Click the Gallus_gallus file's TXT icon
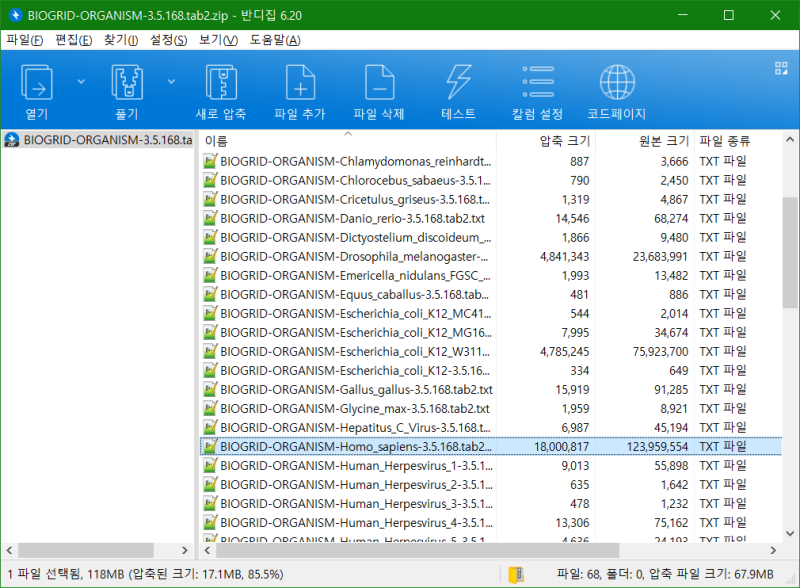Screen dimensions: 800x588 tap(210, 389)
